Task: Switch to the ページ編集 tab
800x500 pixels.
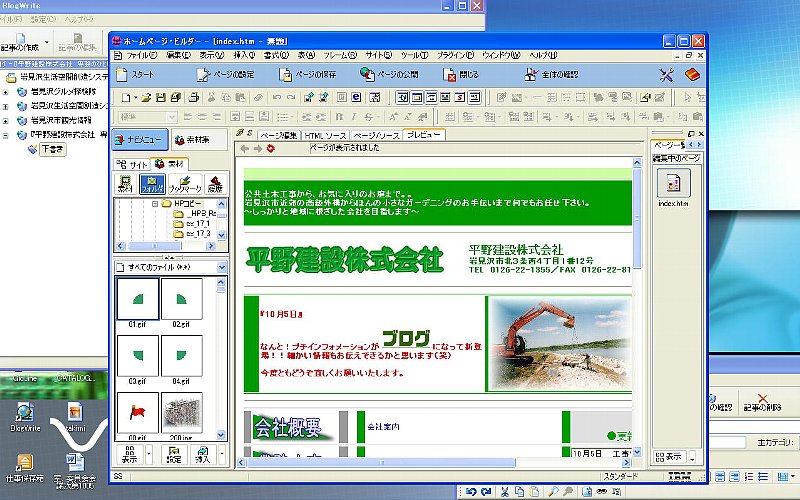Action: tap(279, 135)
